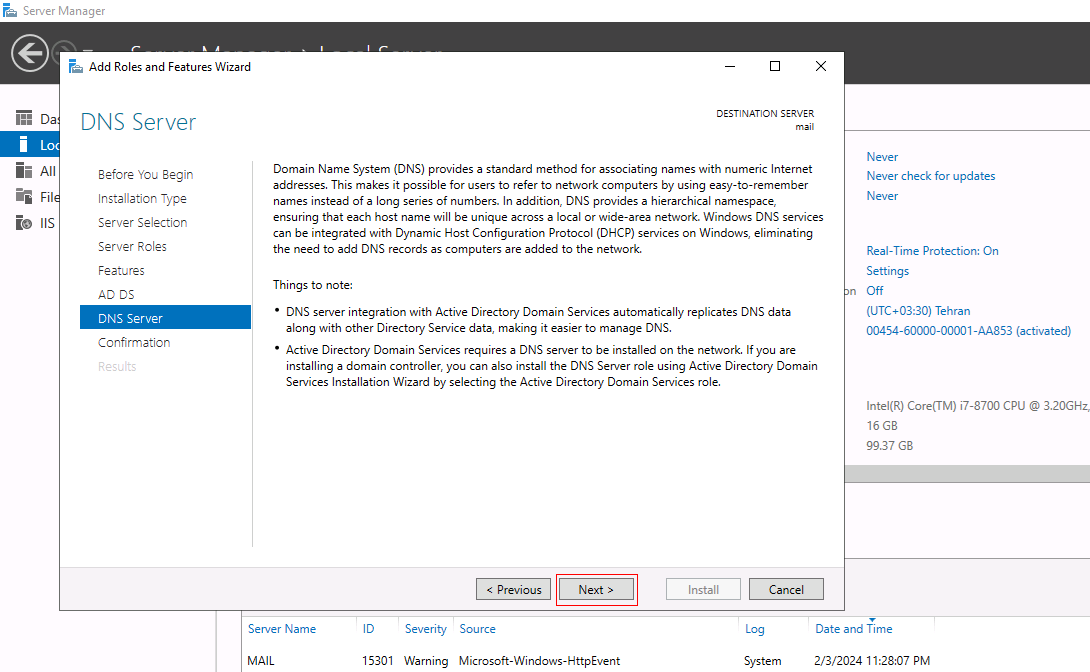Jump to the Server Selection step

pyautogui.click(x=143, y=222)
